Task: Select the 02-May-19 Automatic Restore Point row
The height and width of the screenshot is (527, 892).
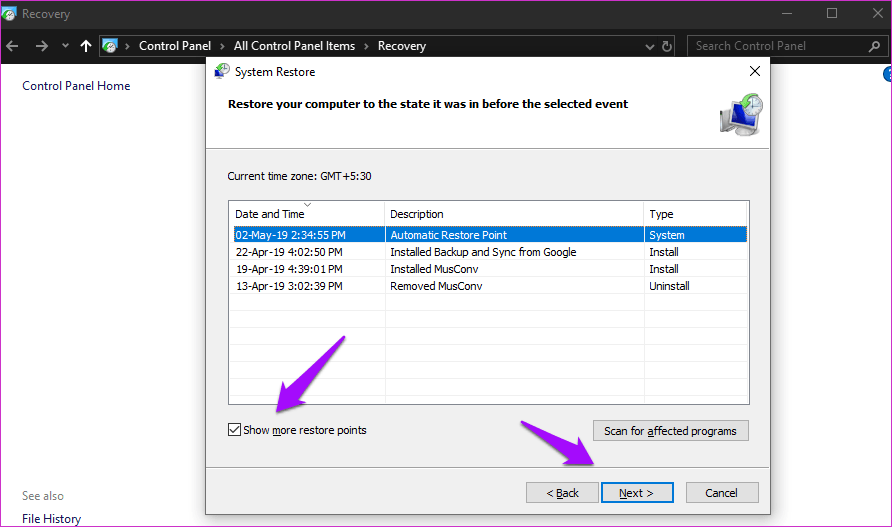Action: point(490,235)
